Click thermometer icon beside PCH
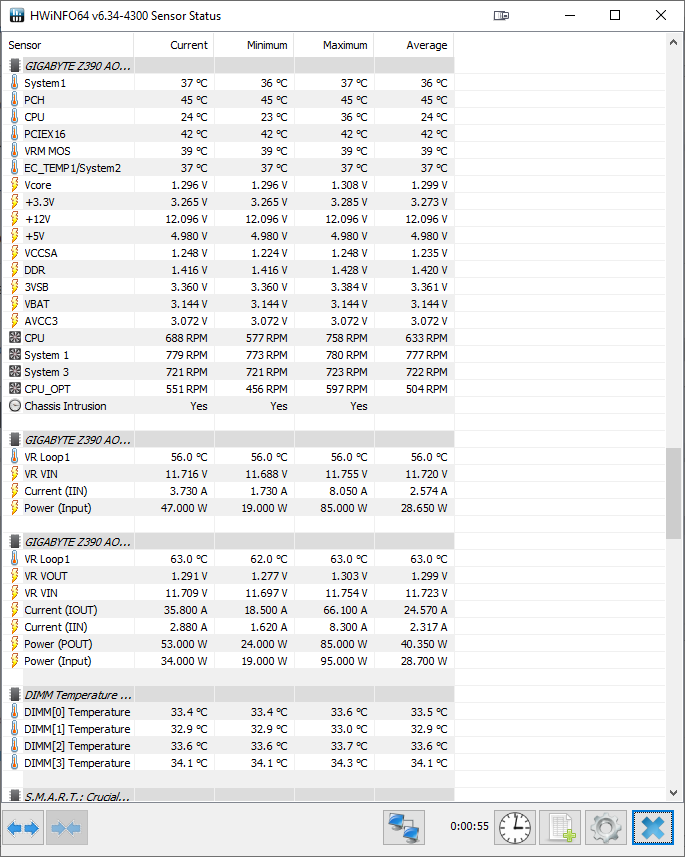Screen dimensions: 685x857 point(15,99)
